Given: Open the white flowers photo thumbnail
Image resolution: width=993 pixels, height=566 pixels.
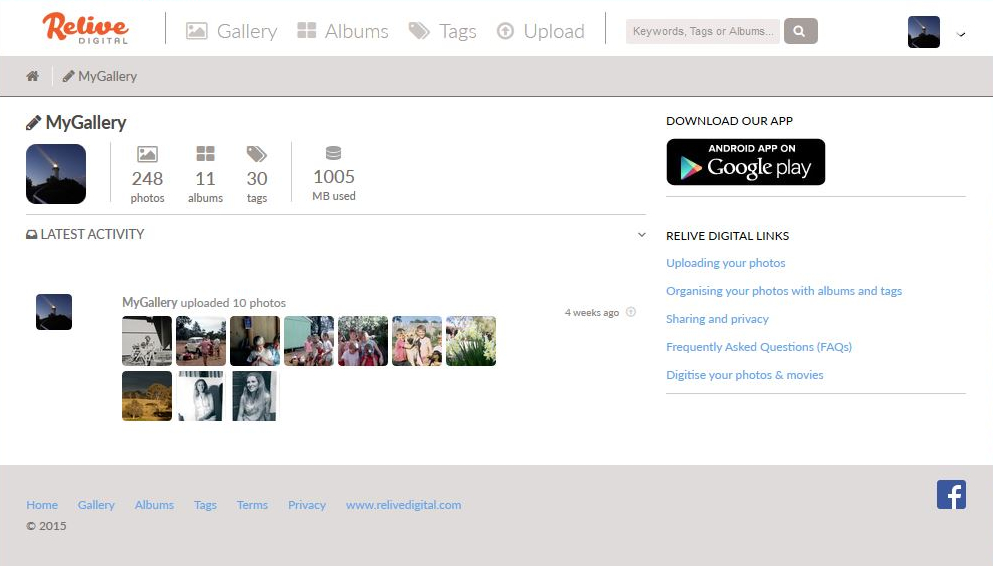Looking at the screenshot, I should (471, 341).
